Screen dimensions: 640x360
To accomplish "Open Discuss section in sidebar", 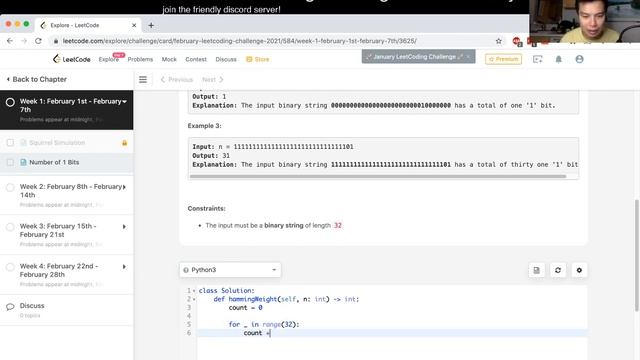I will pyautogui.click(x=32, y=306).
